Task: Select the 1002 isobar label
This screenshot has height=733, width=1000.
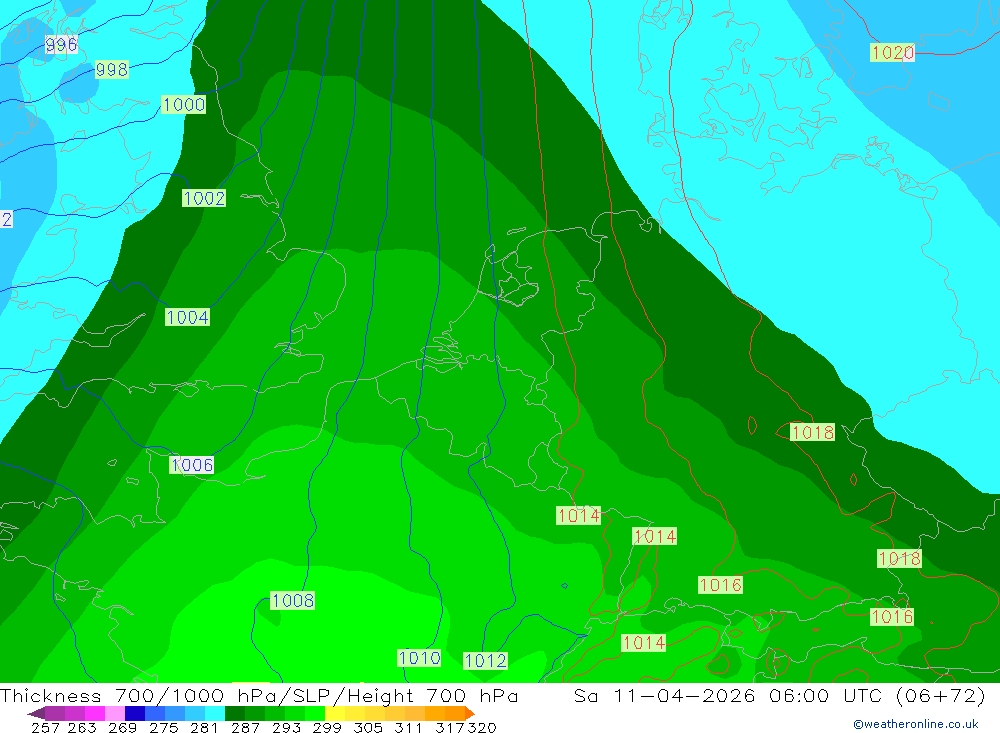Action: click(x=204, y=198)
